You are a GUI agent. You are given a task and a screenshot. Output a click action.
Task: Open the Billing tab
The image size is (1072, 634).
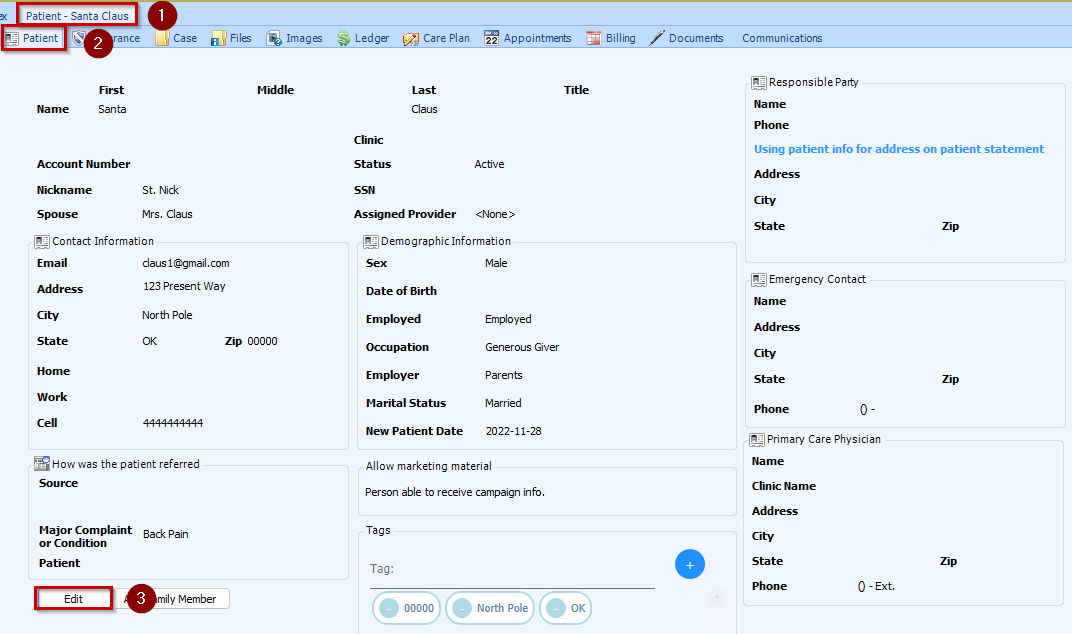pos(611,38)
